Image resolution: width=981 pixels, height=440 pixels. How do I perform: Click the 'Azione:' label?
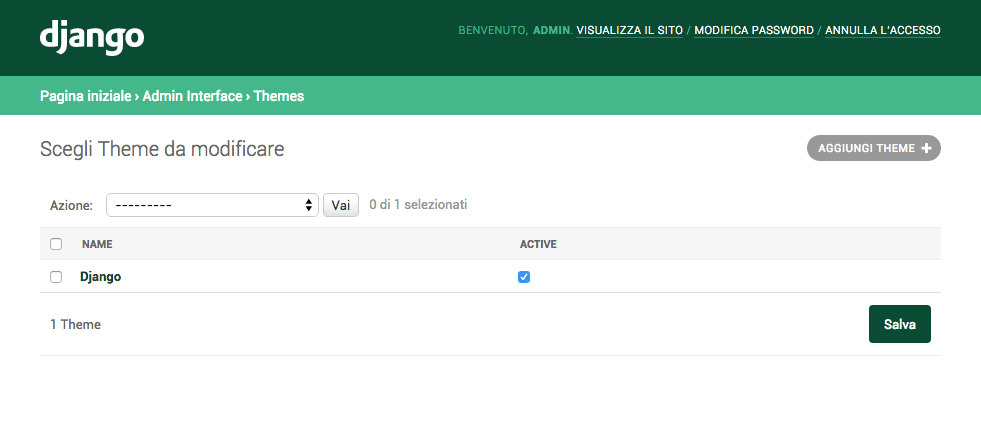(71, 205)
